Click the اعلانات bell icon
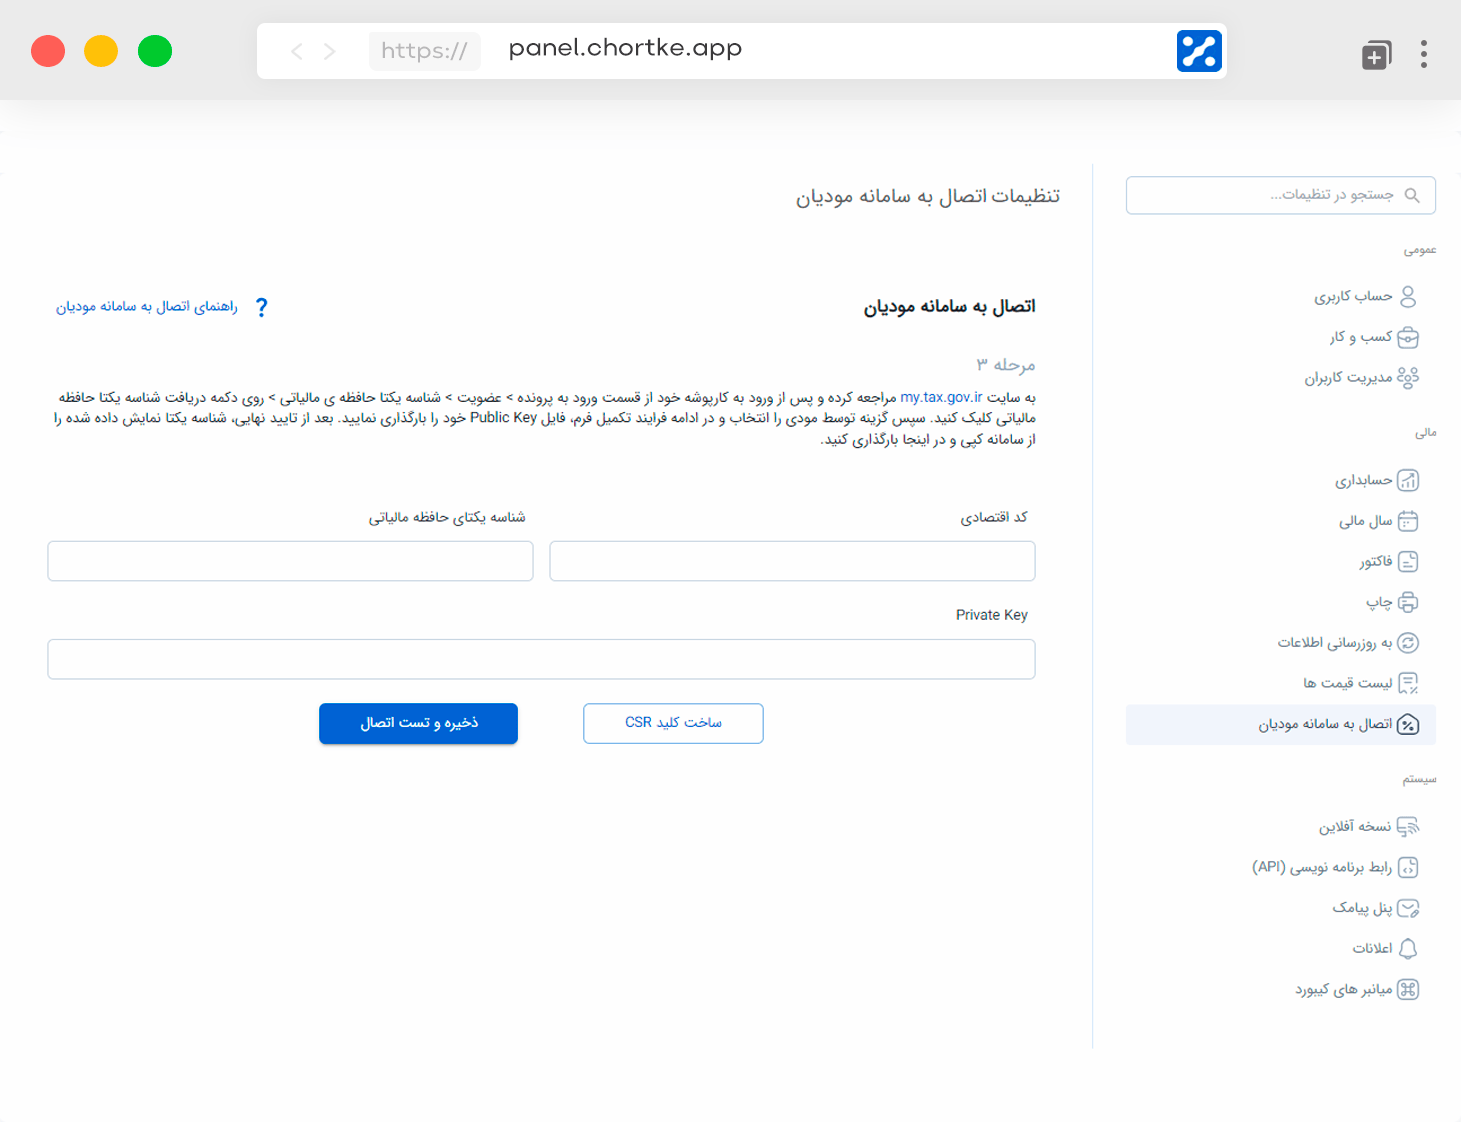This screenshot has width=1461, height=1122. click(1408, 948)
